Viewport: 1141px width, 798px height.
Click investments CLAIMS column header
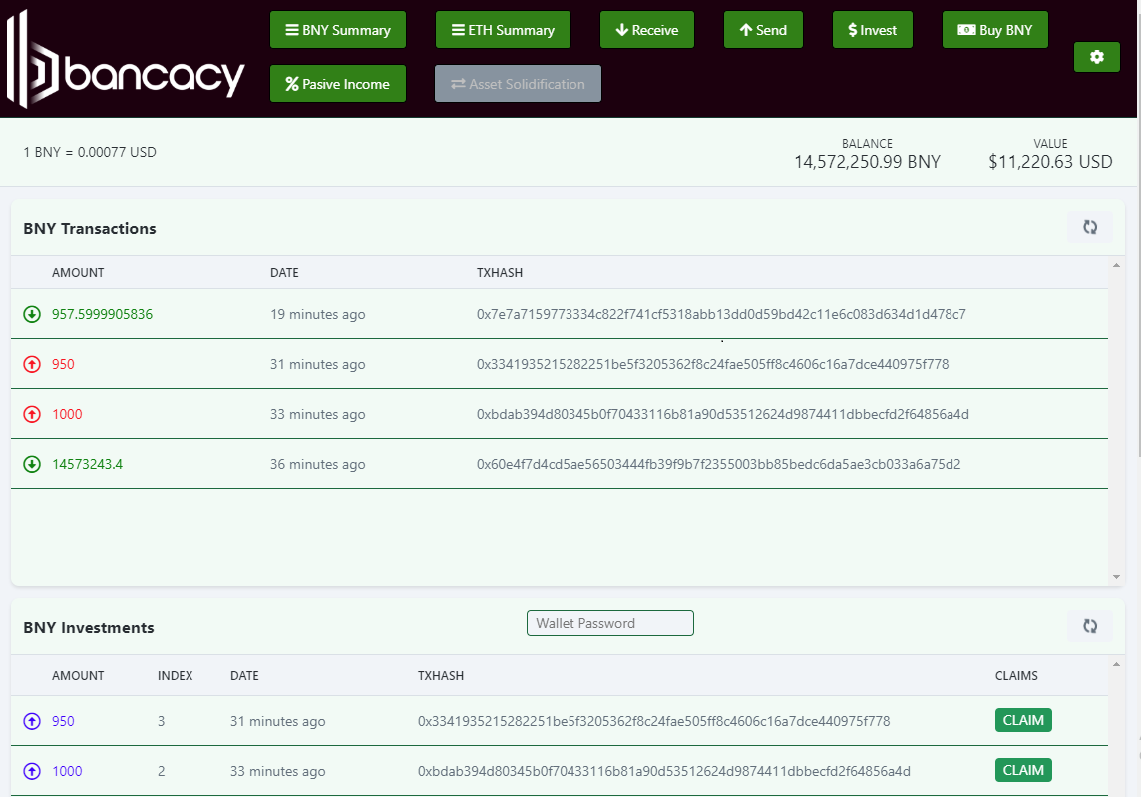[x=1017, y=675]
